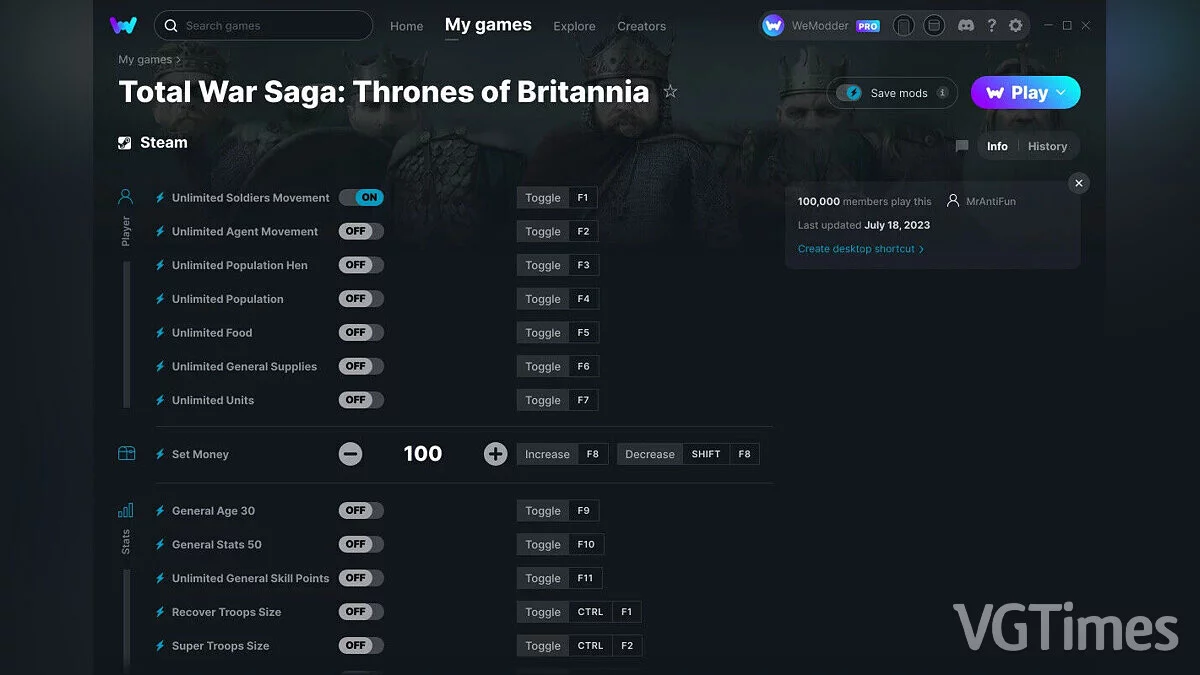This screenshot has height=675, width=1200.
Task: Disable the Unlimited Soldiers Movement toggle
Action: 361,197
